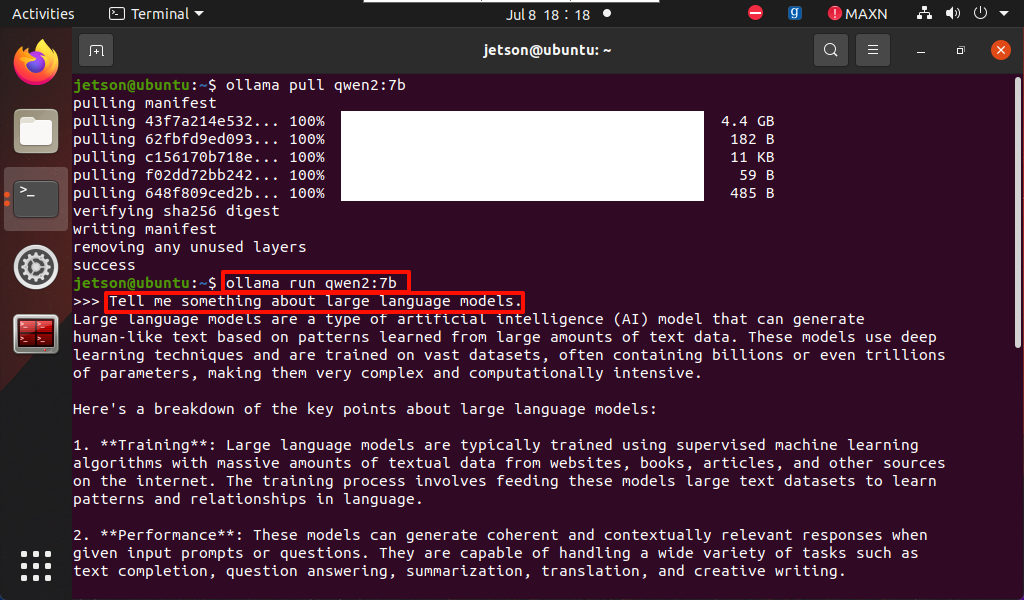Click the terminal vertical scrollbar thumb

click(1018, 213)
